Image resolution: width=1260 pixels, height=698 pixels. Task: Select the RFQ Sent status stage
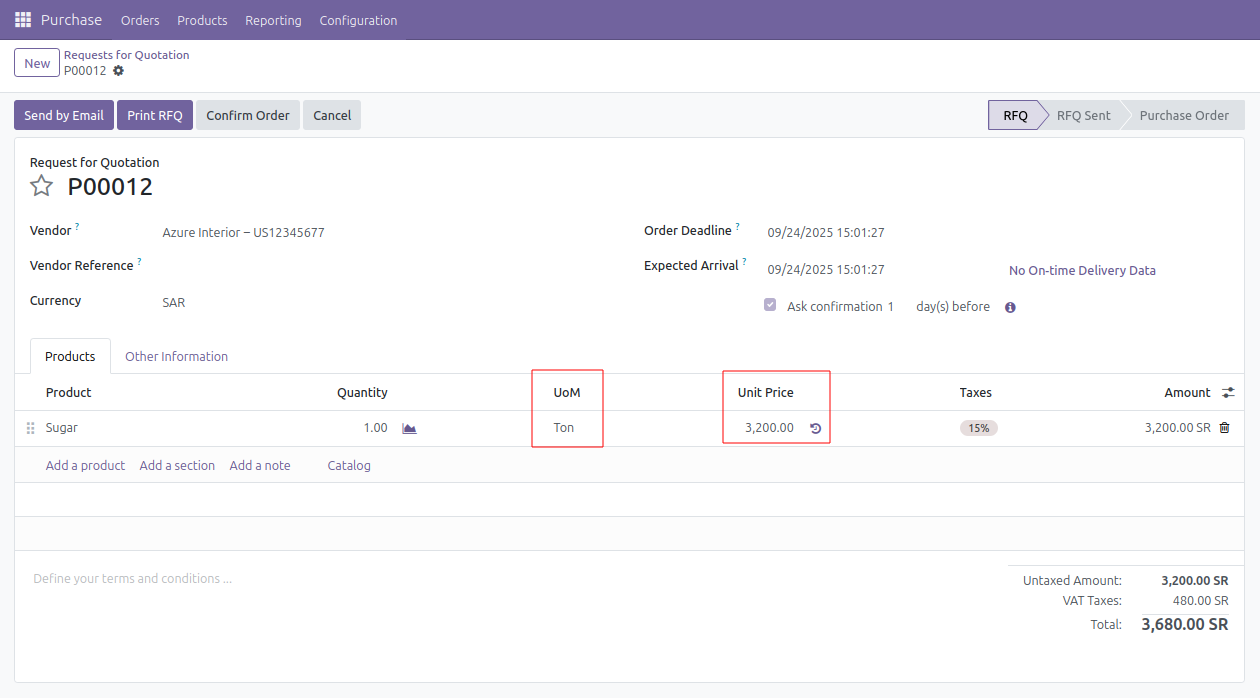(1083, 115)
